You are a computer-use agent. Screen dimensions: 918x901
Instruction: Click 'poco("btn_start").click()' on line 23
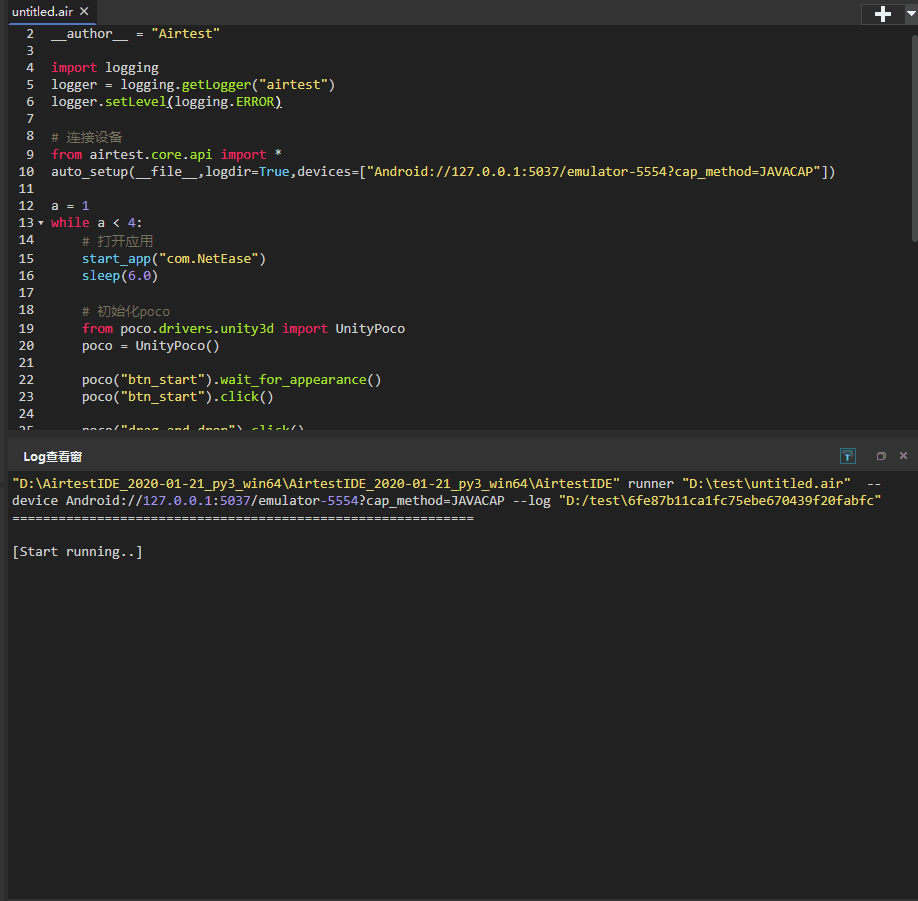[177, 397]
